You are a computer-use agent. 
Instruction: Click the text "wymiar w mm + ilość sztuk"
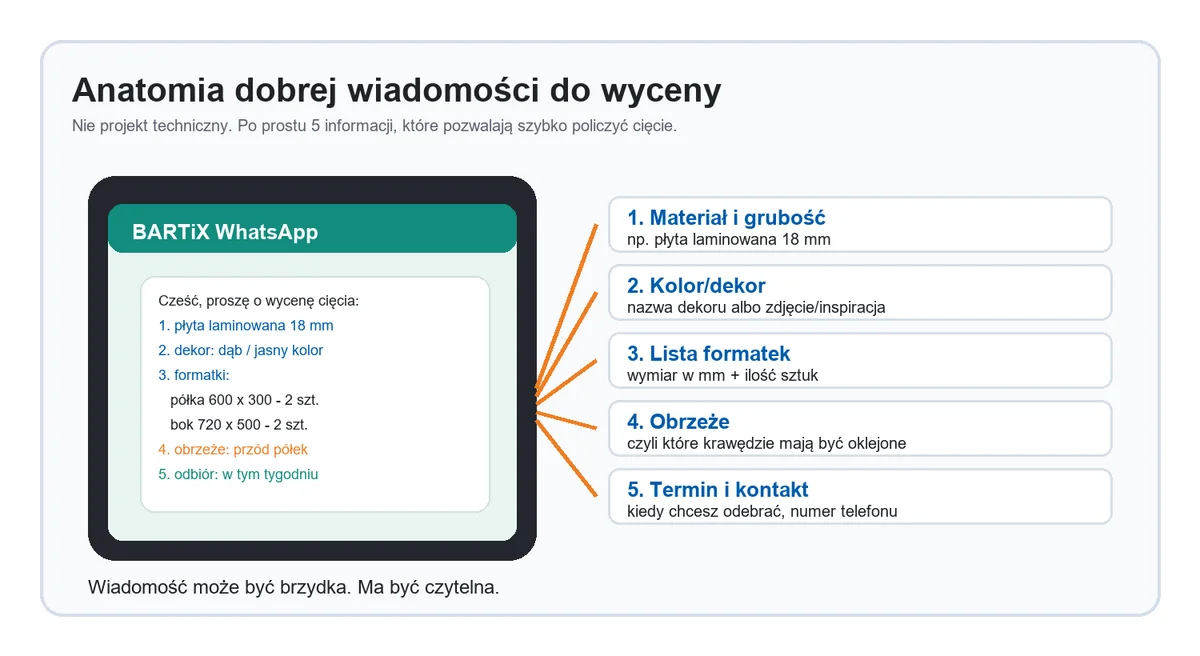(723, 376)
